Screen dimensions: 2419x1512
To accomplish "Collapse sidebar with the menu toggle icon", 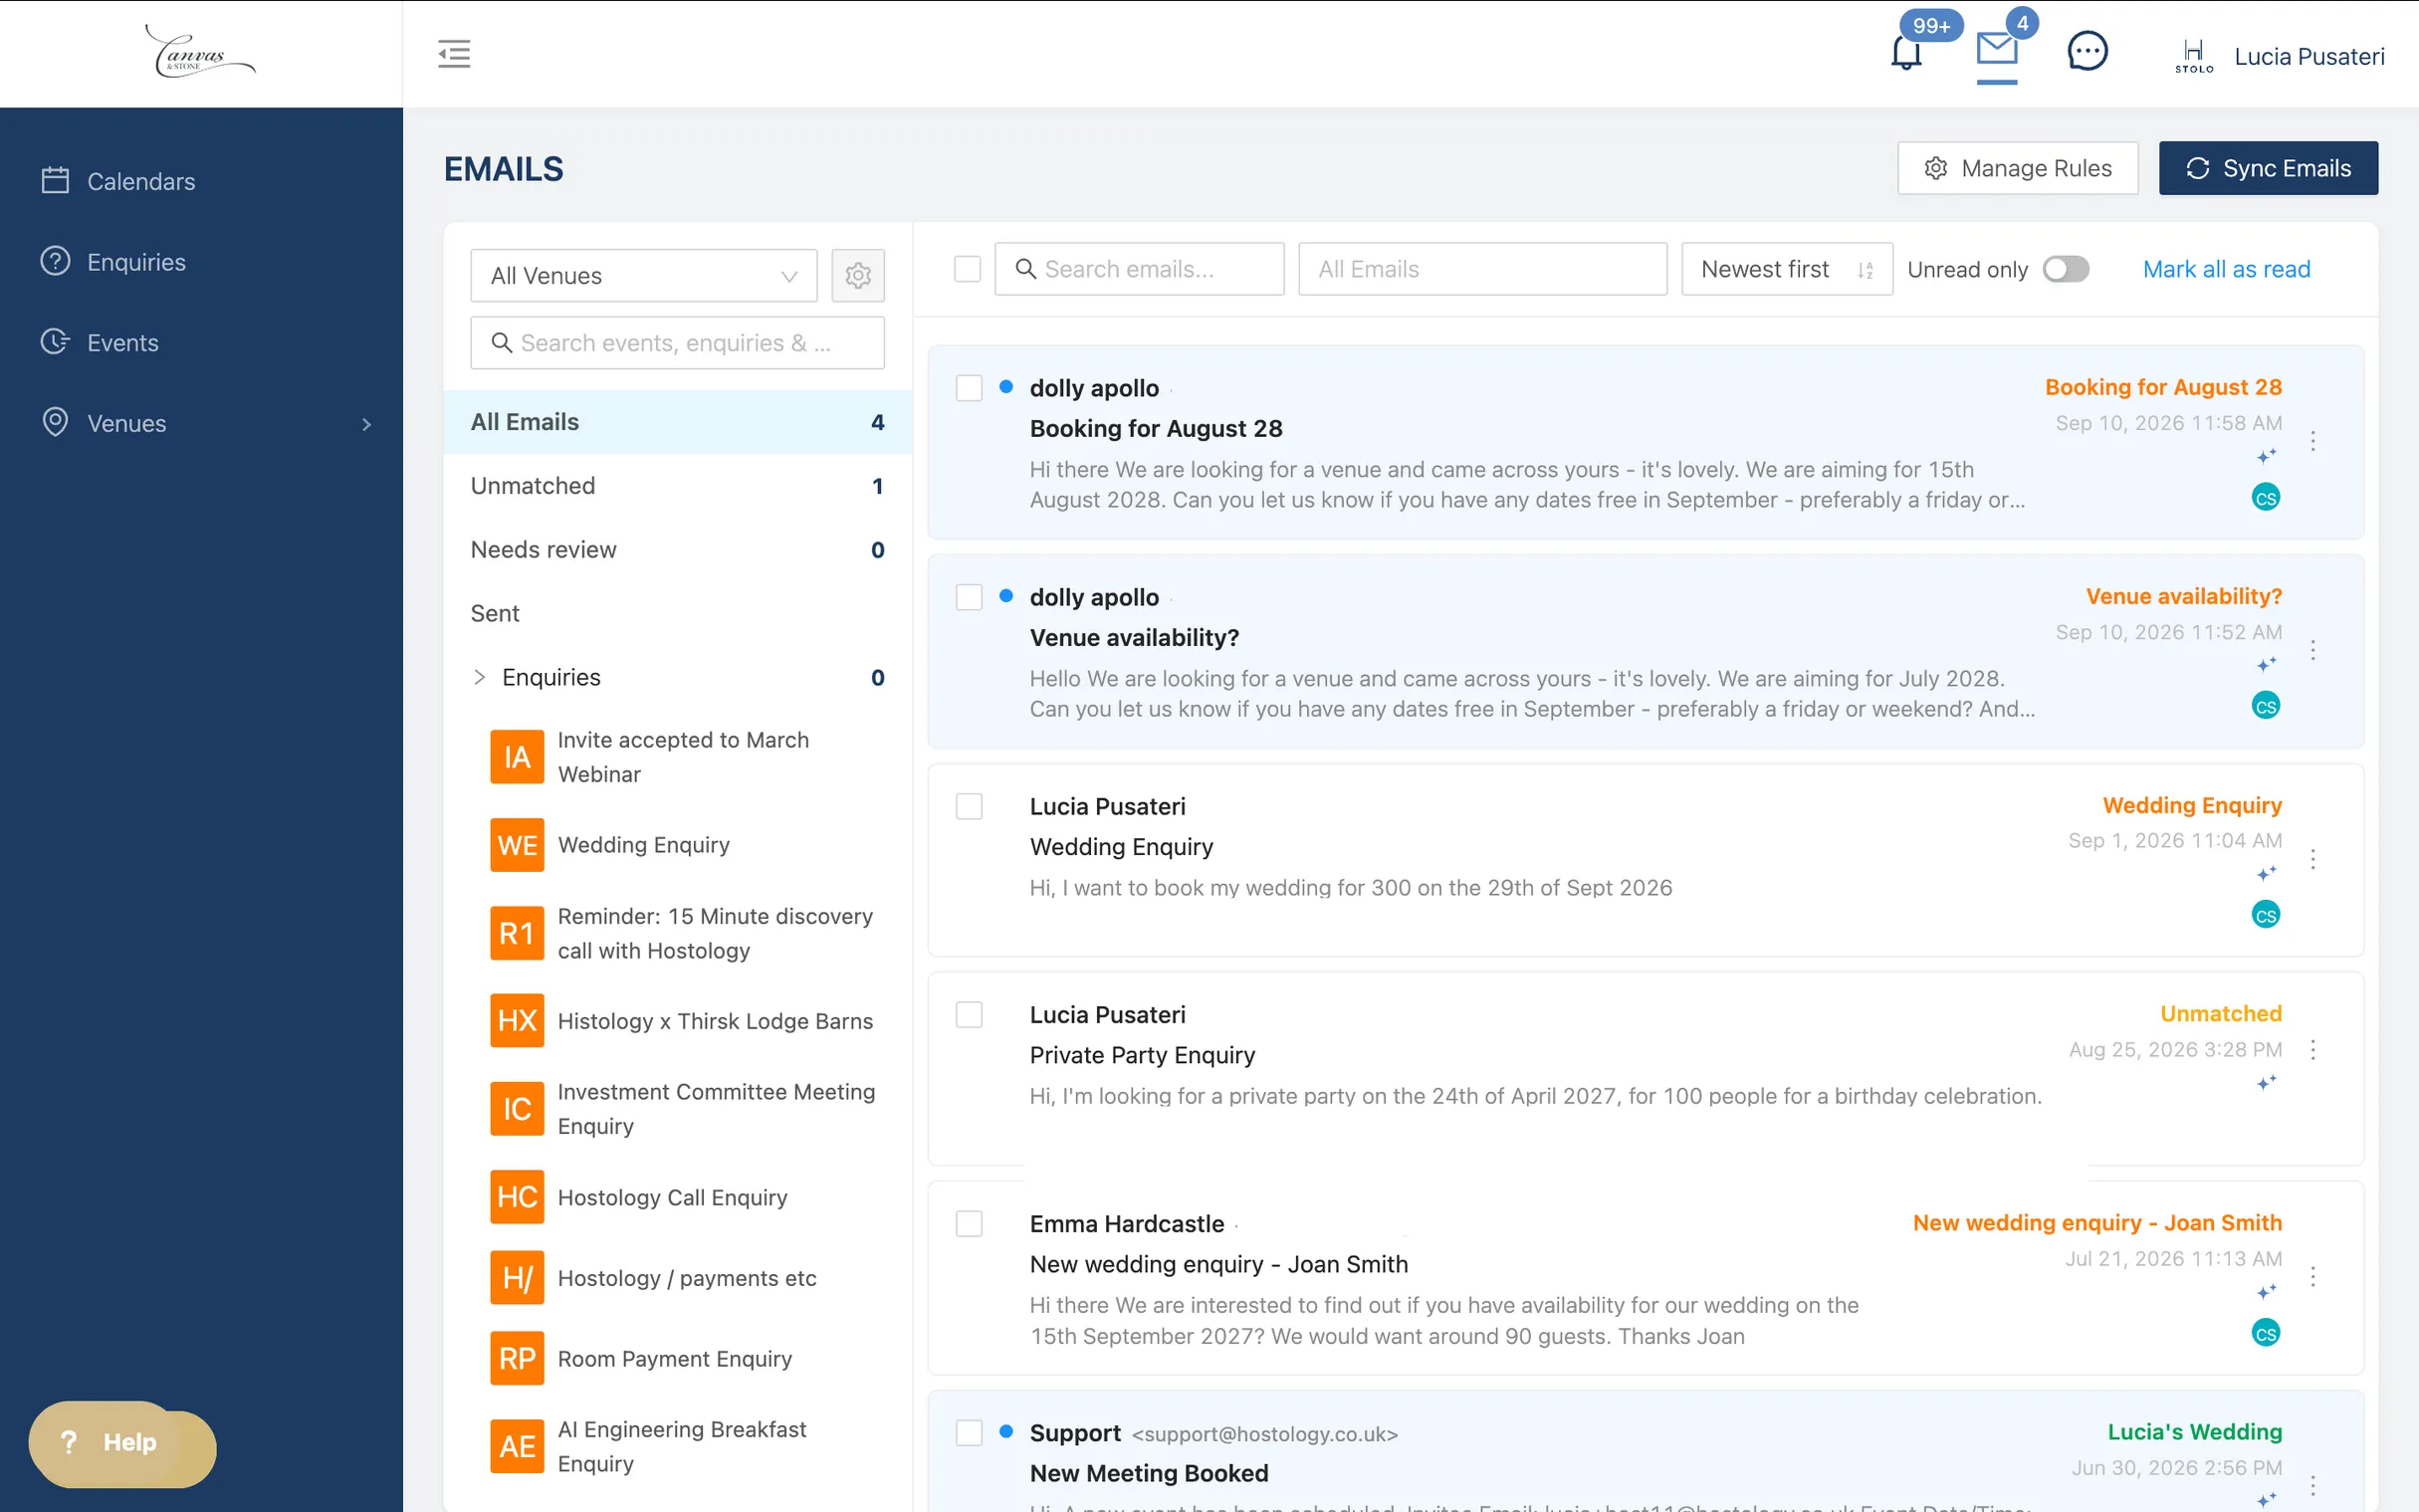I will coord(454,53).
